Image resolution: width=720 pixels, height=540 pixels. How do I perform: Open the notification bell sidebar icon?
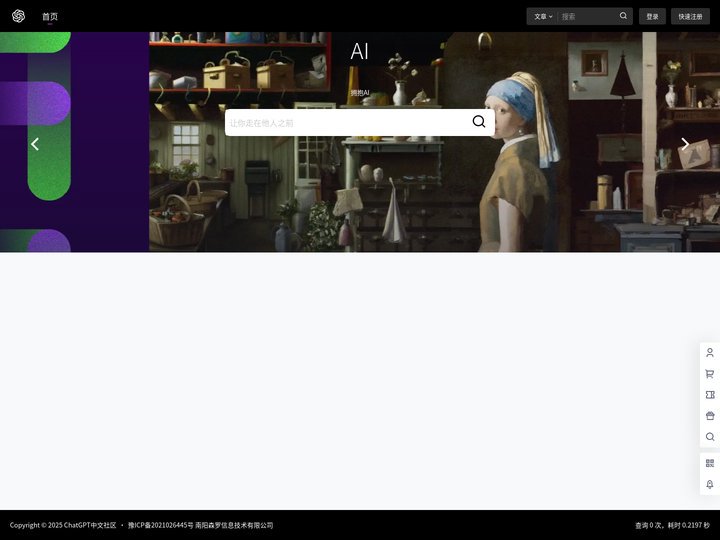click(x=710, y=484)
